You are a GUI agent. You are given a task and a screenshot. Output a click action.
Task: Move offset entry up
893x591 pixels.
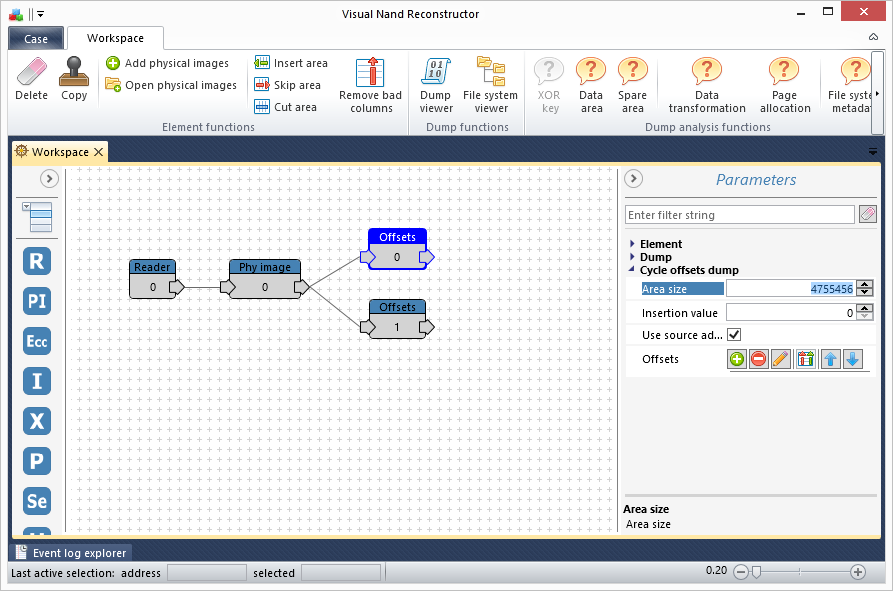(x=831, y=359)
